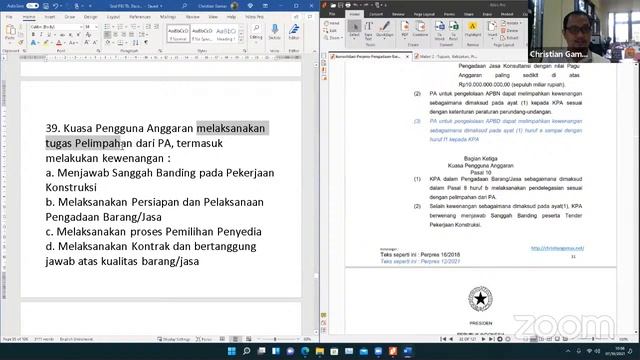Sort paragraph button (A-Z)
640x360 pixels.
pos(136,42)
